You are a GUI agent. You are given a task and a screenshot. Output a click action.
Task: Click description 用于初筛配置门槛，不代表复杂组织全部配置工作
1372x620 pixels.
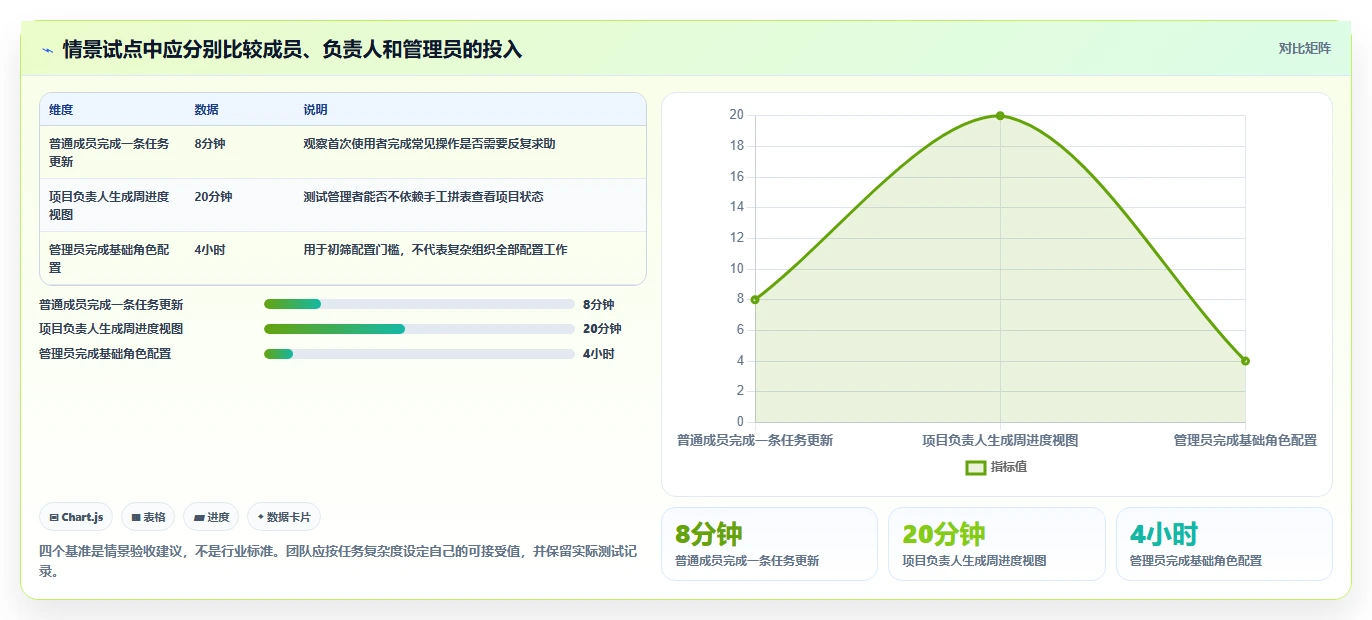pyautogui.click(x=436, y=250)
